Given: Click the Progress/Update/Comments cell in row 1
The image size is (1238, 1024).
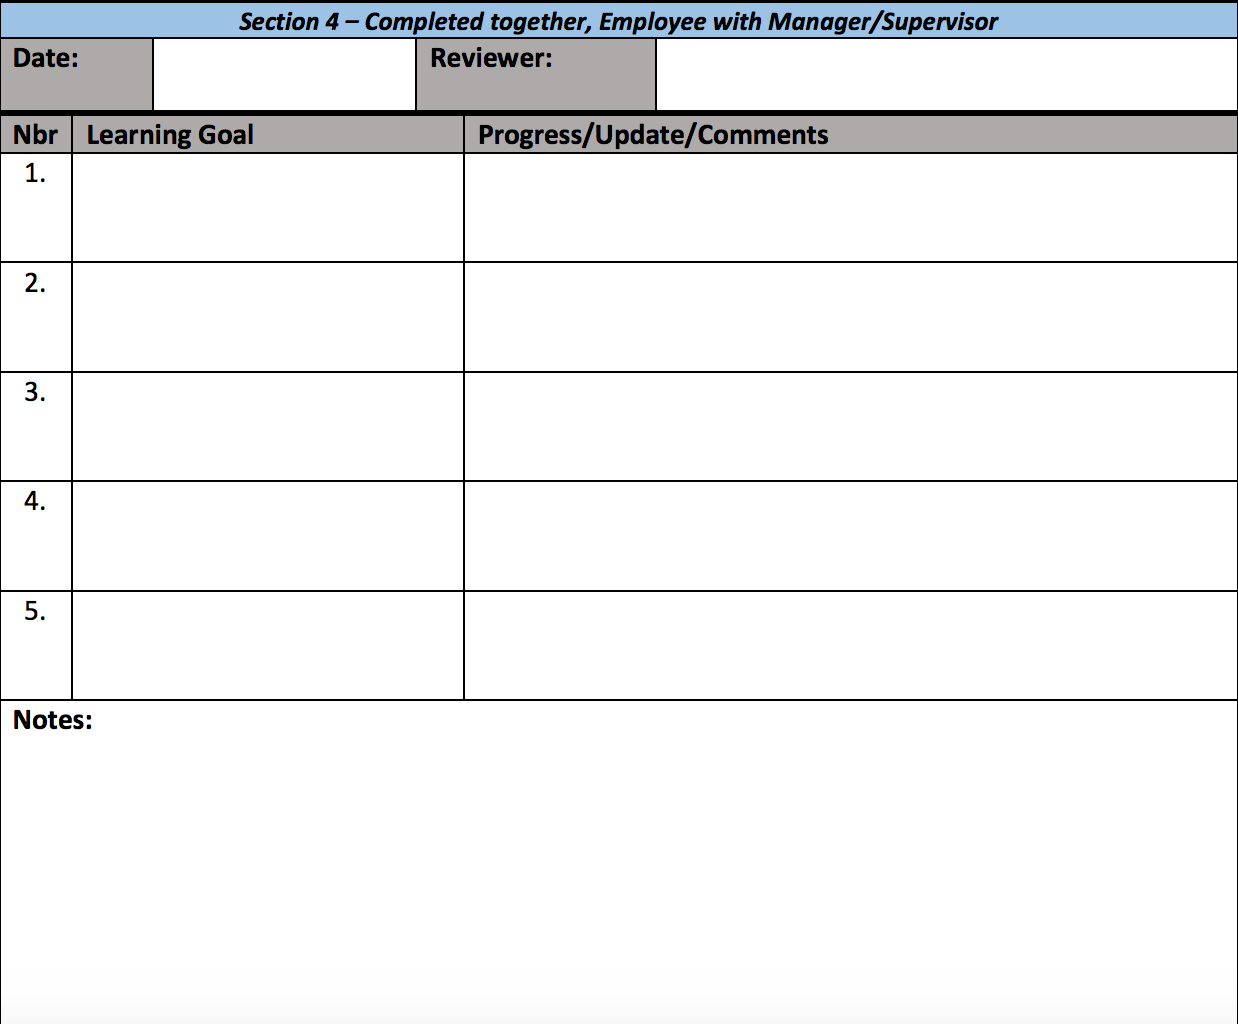Looking at the screenshot, I should pyautogui.click(x=850, y=208).
